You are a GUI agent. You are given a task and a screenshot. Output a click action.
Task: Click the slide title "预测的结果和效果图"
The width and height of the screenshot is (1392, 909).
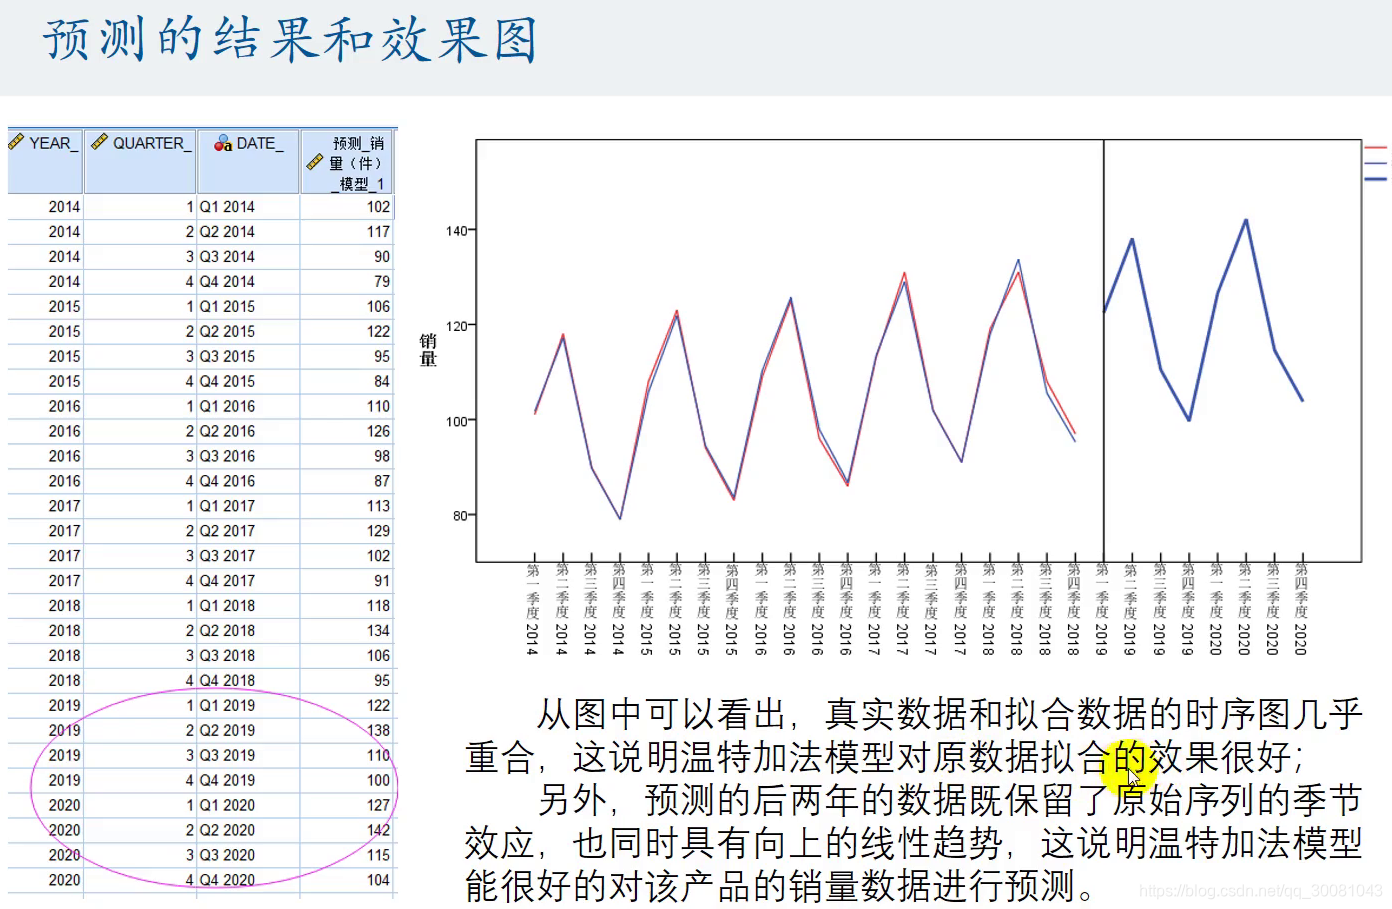click(290, 40)
